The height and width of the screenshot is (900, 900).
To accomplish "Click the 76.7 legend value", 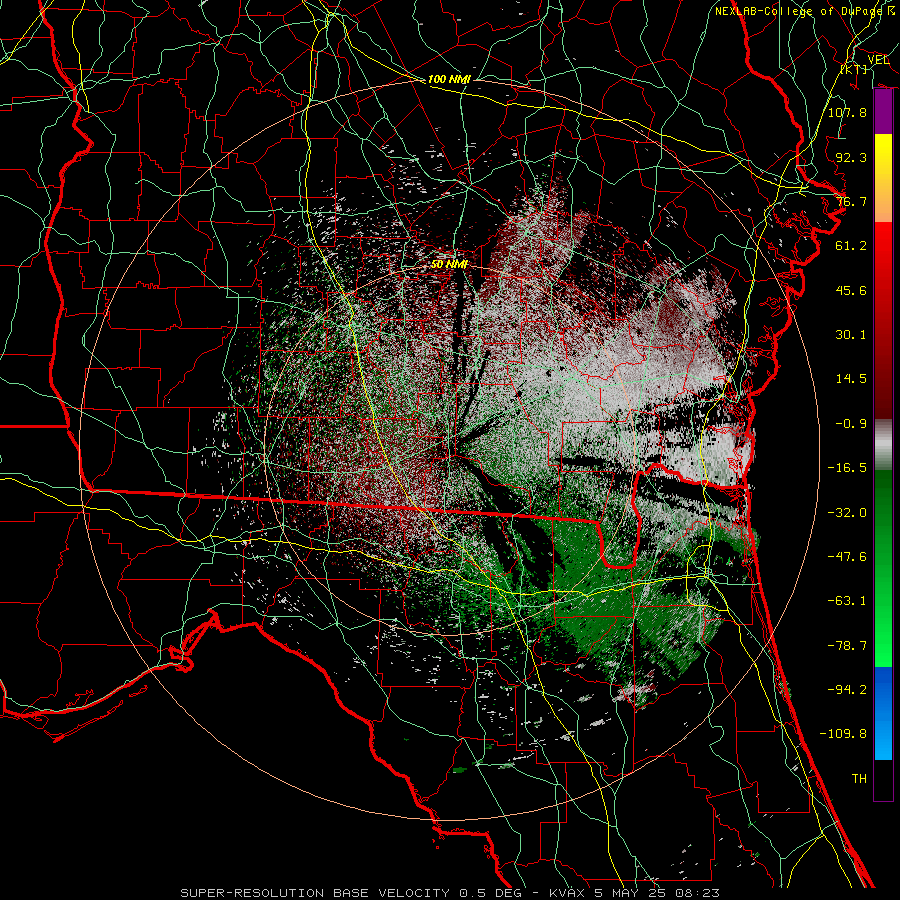I will (x=851, y=201).
